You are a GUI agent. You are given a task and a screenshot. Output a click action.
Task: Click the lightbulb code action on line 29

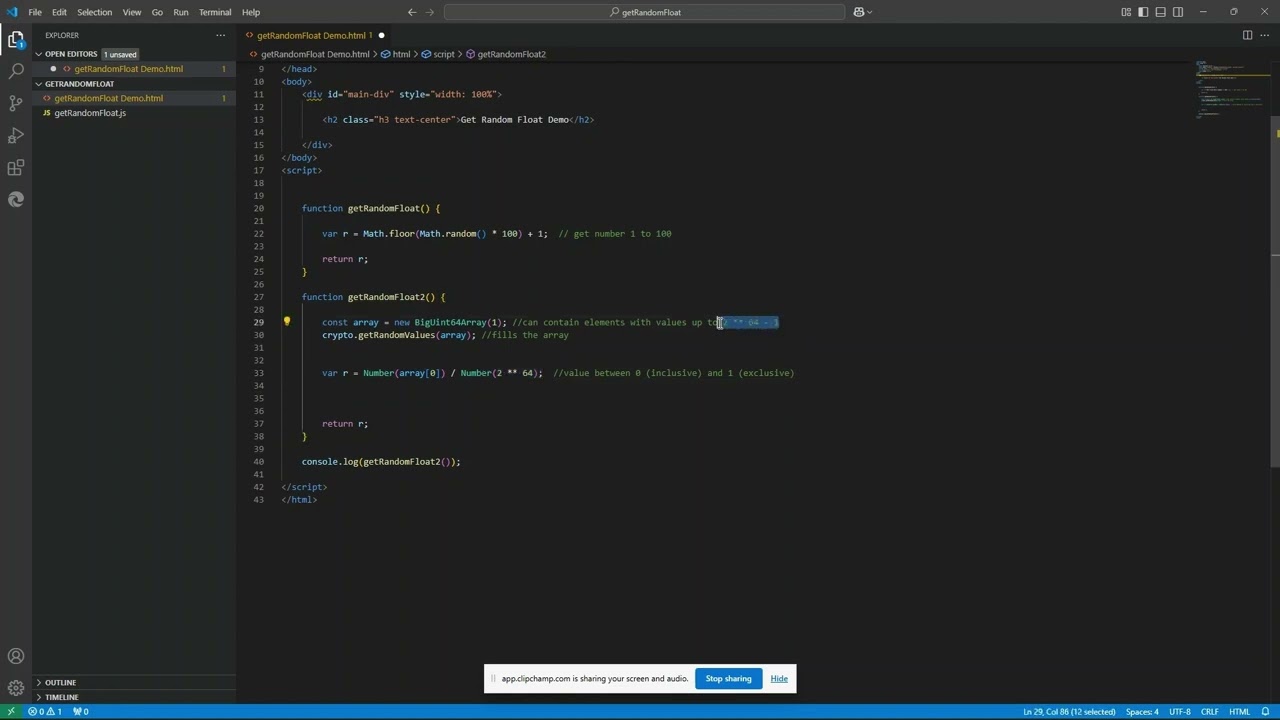pos(286,322)
